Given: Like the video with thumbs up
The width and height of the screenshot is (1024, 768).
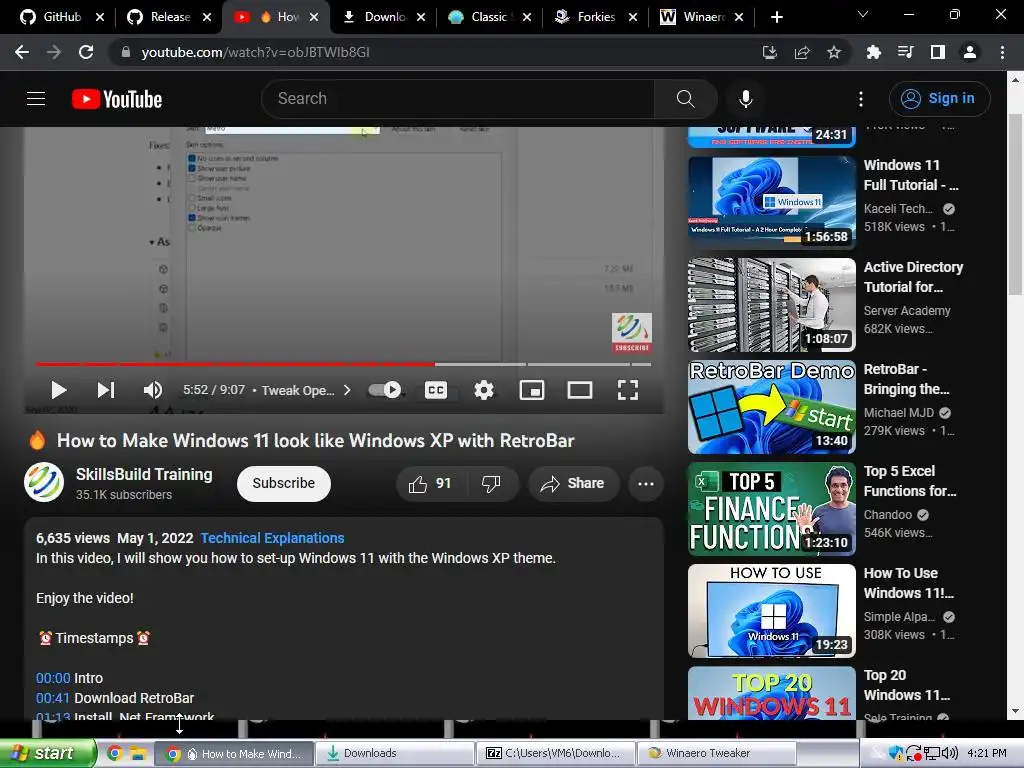Looking at the screenshot, I should pos(430,484).
